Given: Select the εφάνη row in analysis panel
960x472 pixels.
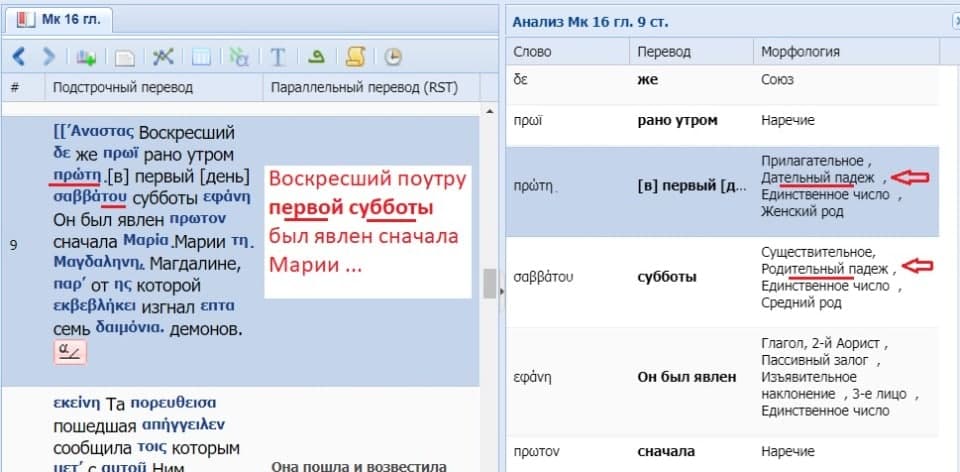Looking at the screenshot, I should [730, 377].
